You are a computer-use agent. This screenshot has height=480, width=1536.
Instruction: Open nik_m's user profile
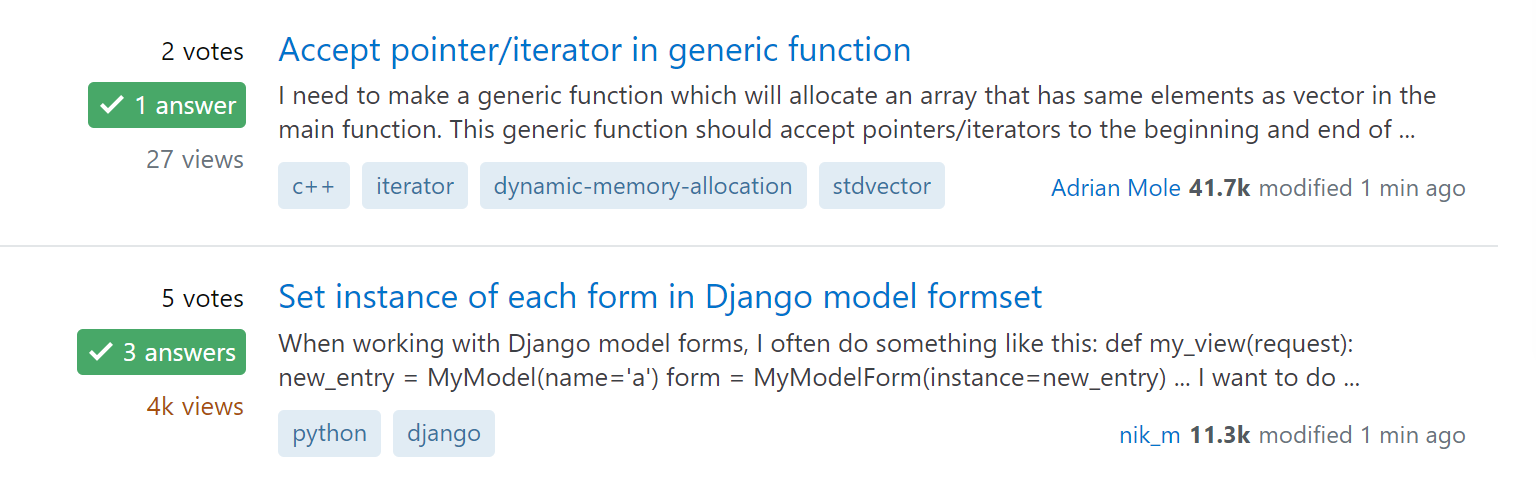click(1150, 435)
